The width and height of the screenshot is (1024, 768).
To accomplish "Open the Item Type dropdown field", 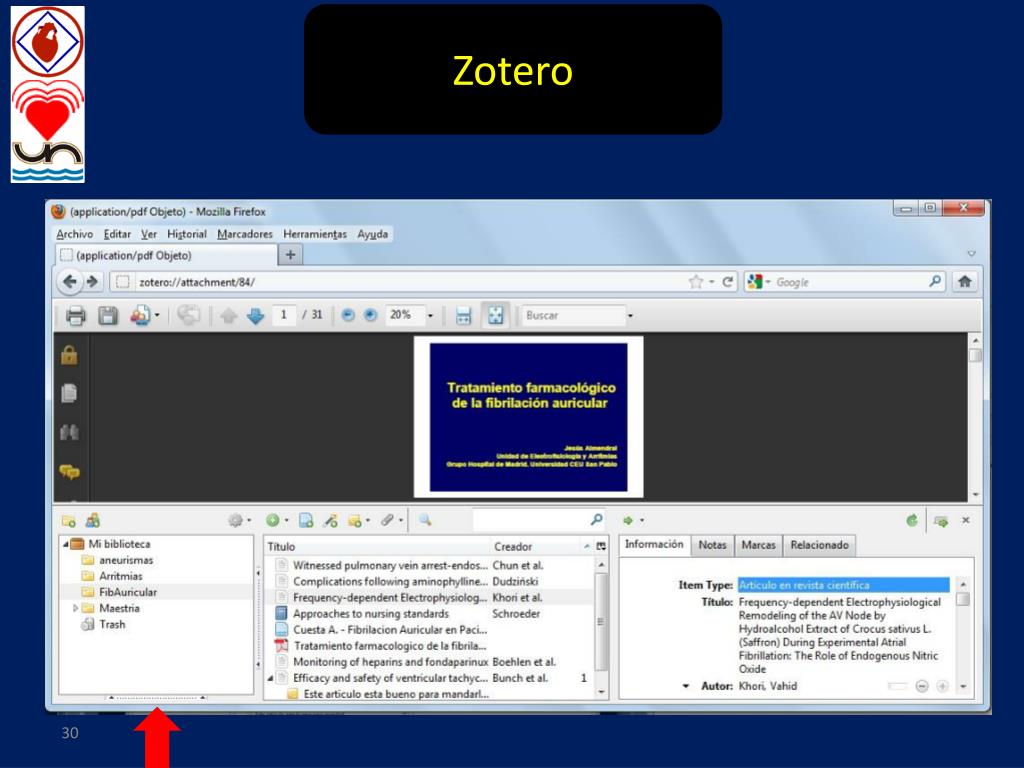I will [843, 585].
